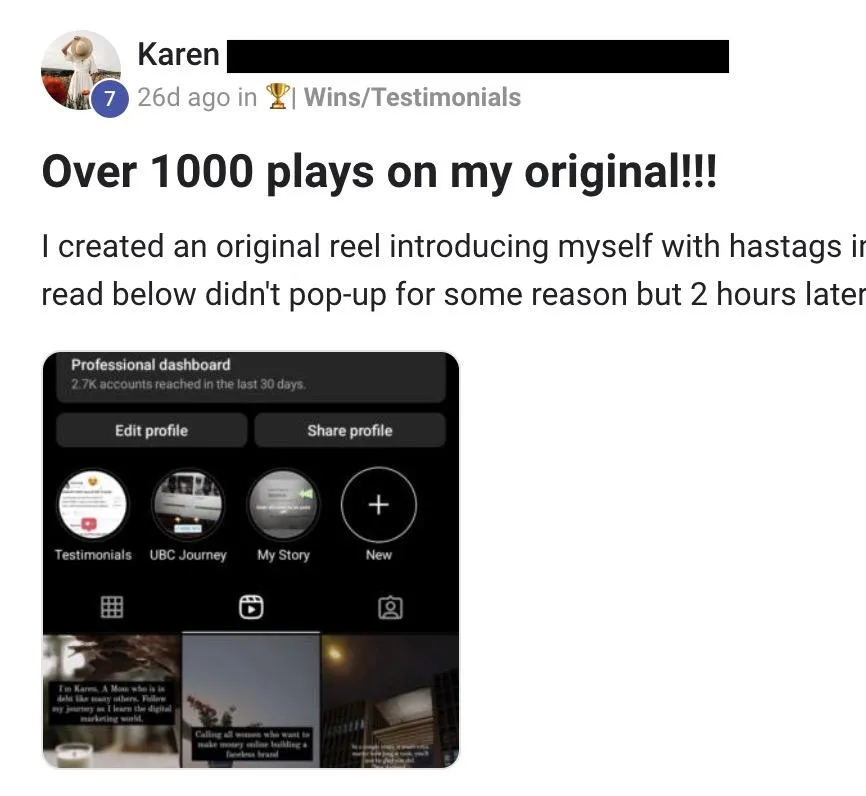Open Karen's profile picture

pos(81,70)
